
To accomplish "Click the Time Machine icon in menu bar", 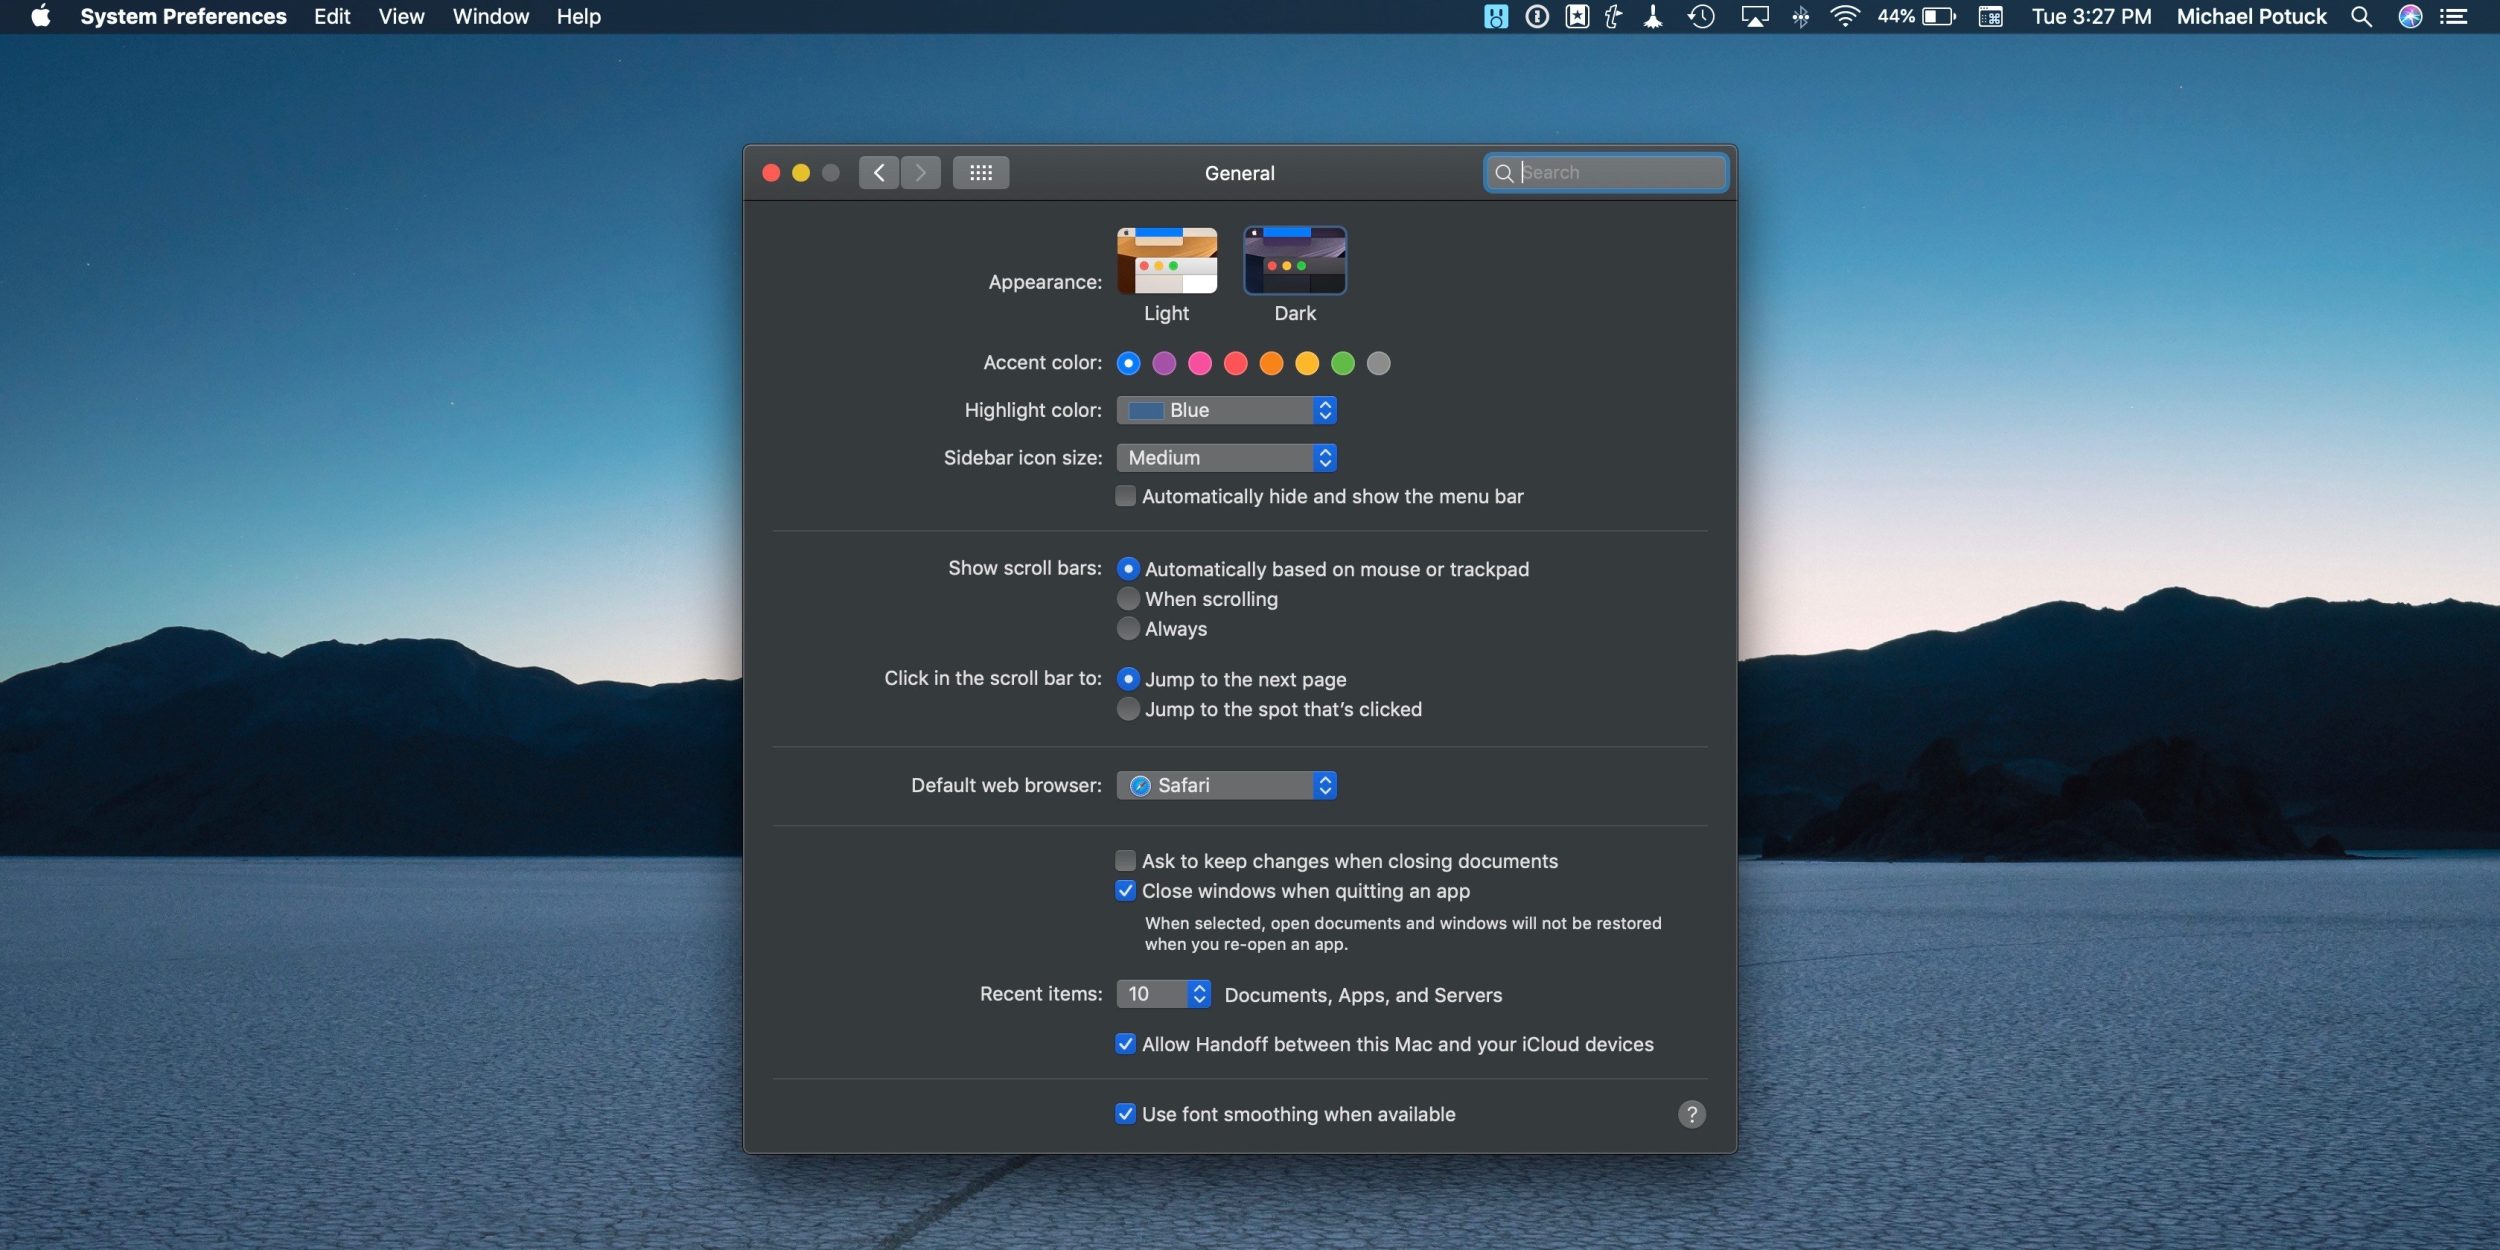I will [x=1703, y=18].
